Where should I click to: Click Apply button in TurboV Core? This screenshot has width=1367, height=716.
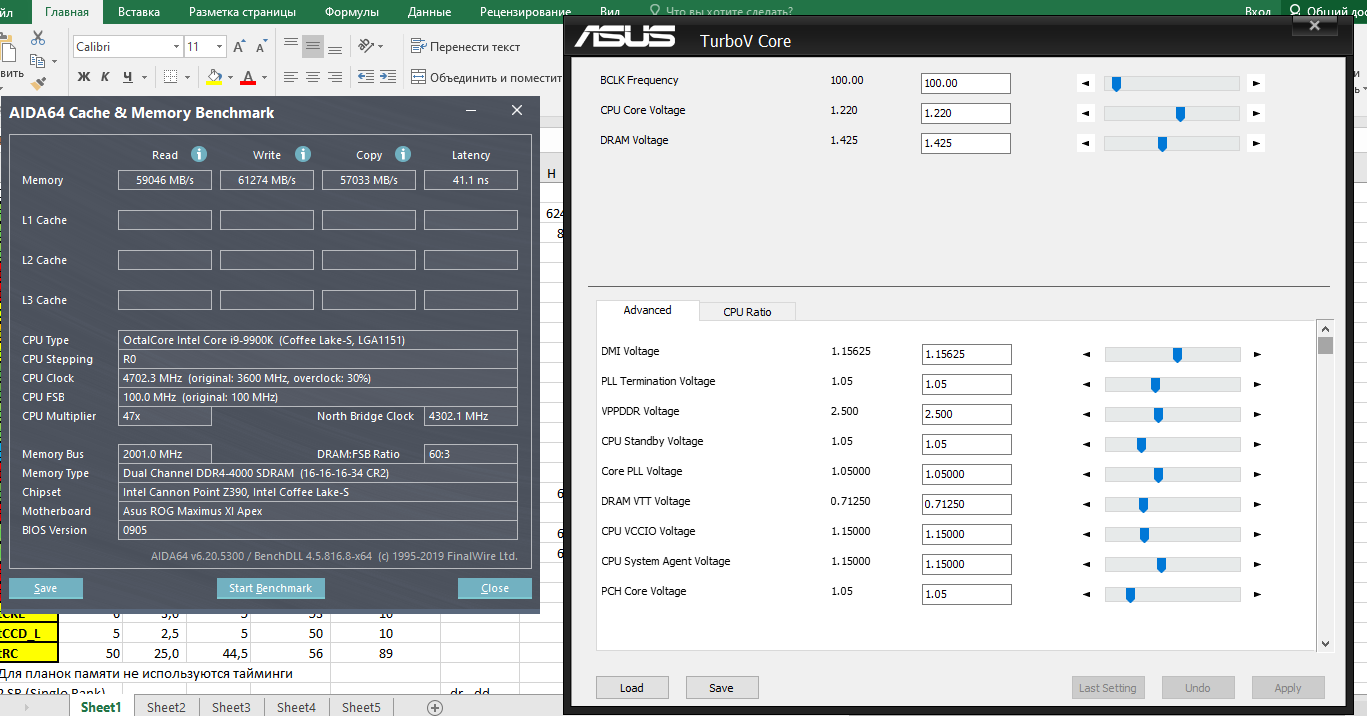click(1288, 688)
